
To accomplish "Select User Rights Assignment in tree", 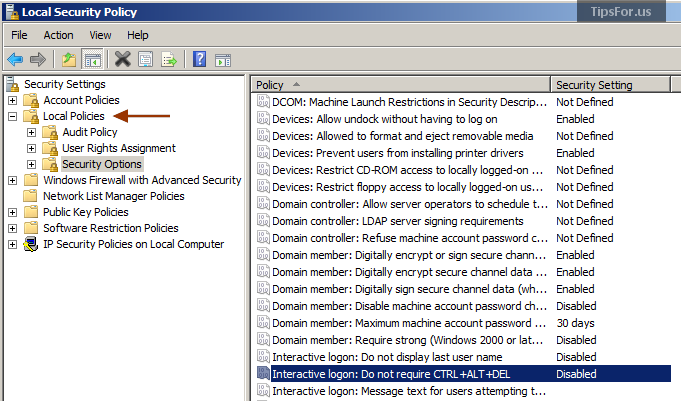I will click(119, 148).
